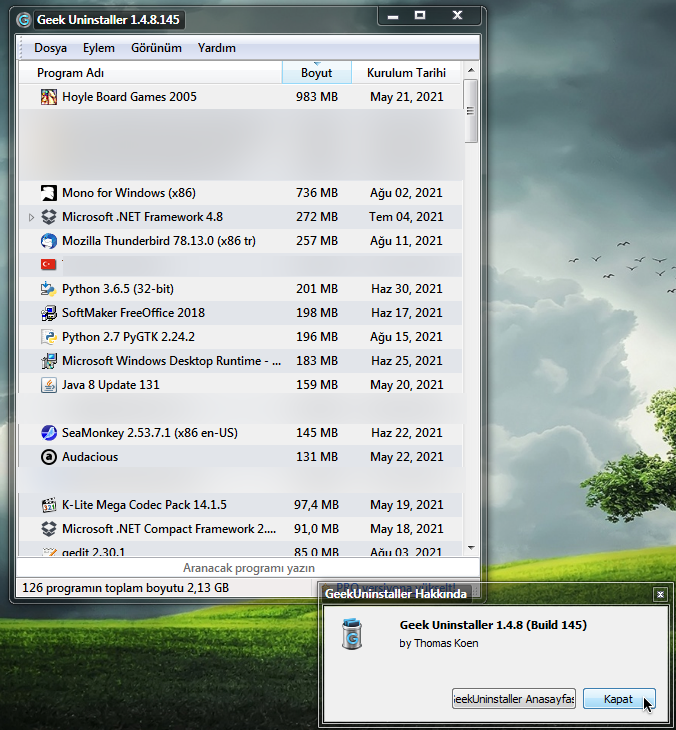676x730 pixels.
Task: Select the Audacious entry
Action: (240, 457)
